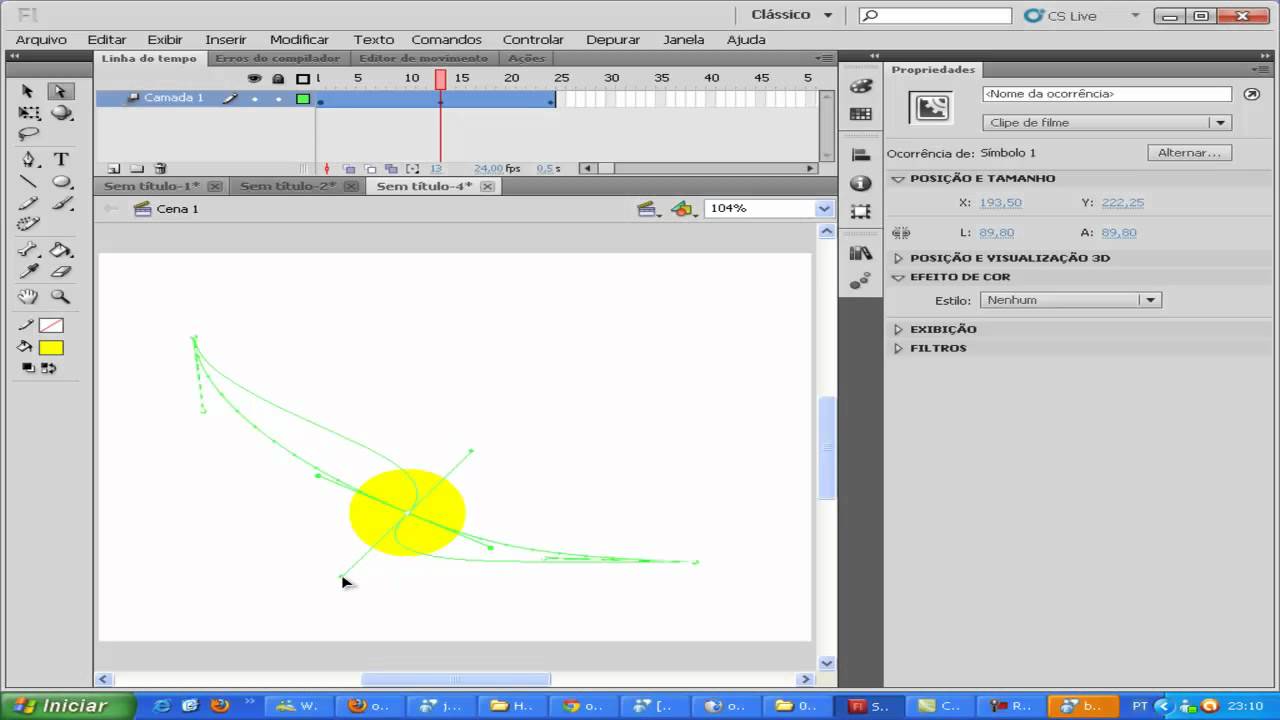The width and height of the screenshot is (1280, 720).
Task: Collapse the POSIÇÃO E TAMANHO section
Action: [898, 179]
